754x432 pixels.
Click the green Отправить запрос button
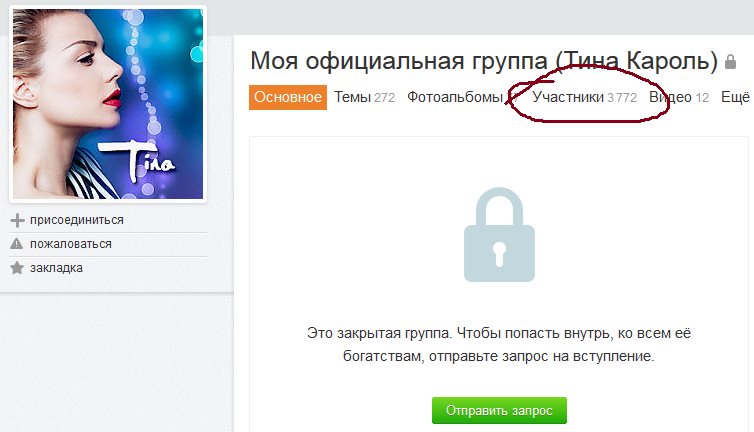pyautogui.click(x=499, y=410)
